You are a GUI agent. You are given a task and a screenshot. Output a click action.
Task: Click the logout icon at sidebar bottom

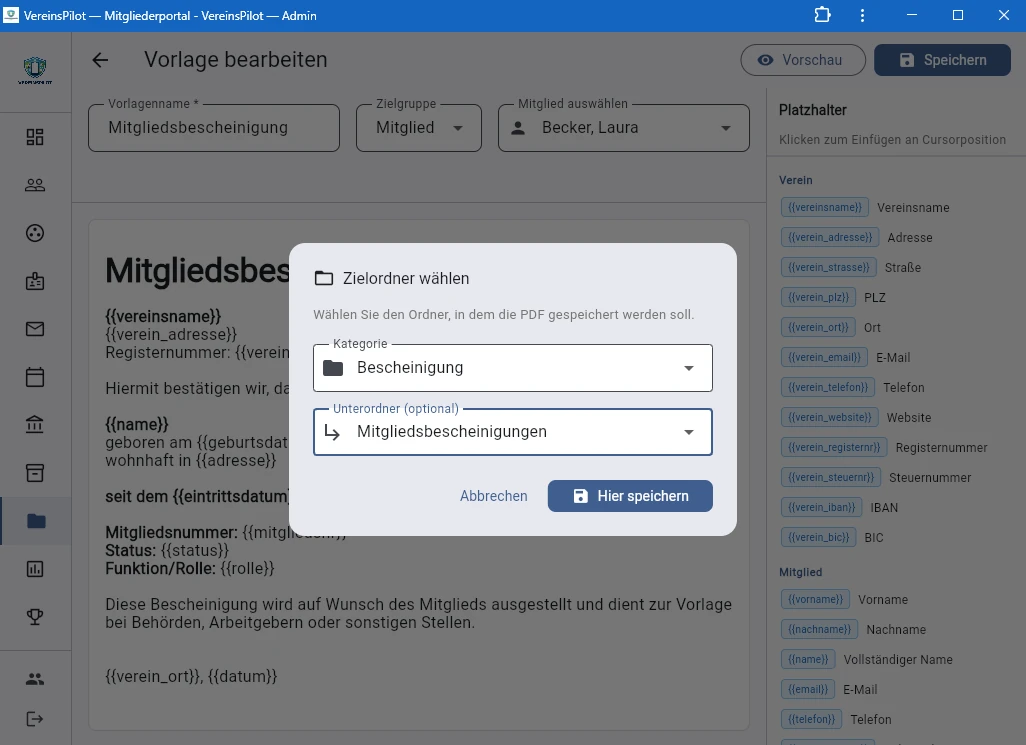(35, 719)
